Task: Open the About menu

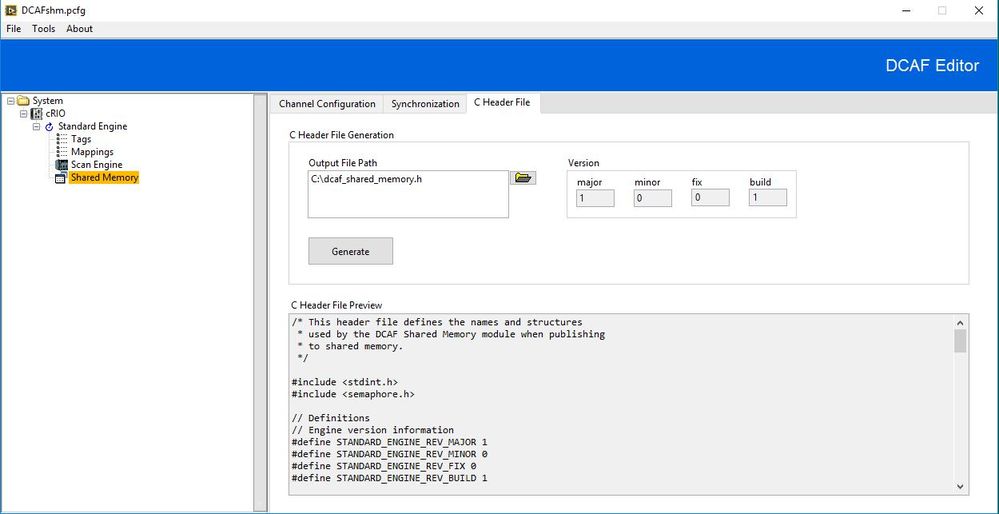Action: point(80,29)
